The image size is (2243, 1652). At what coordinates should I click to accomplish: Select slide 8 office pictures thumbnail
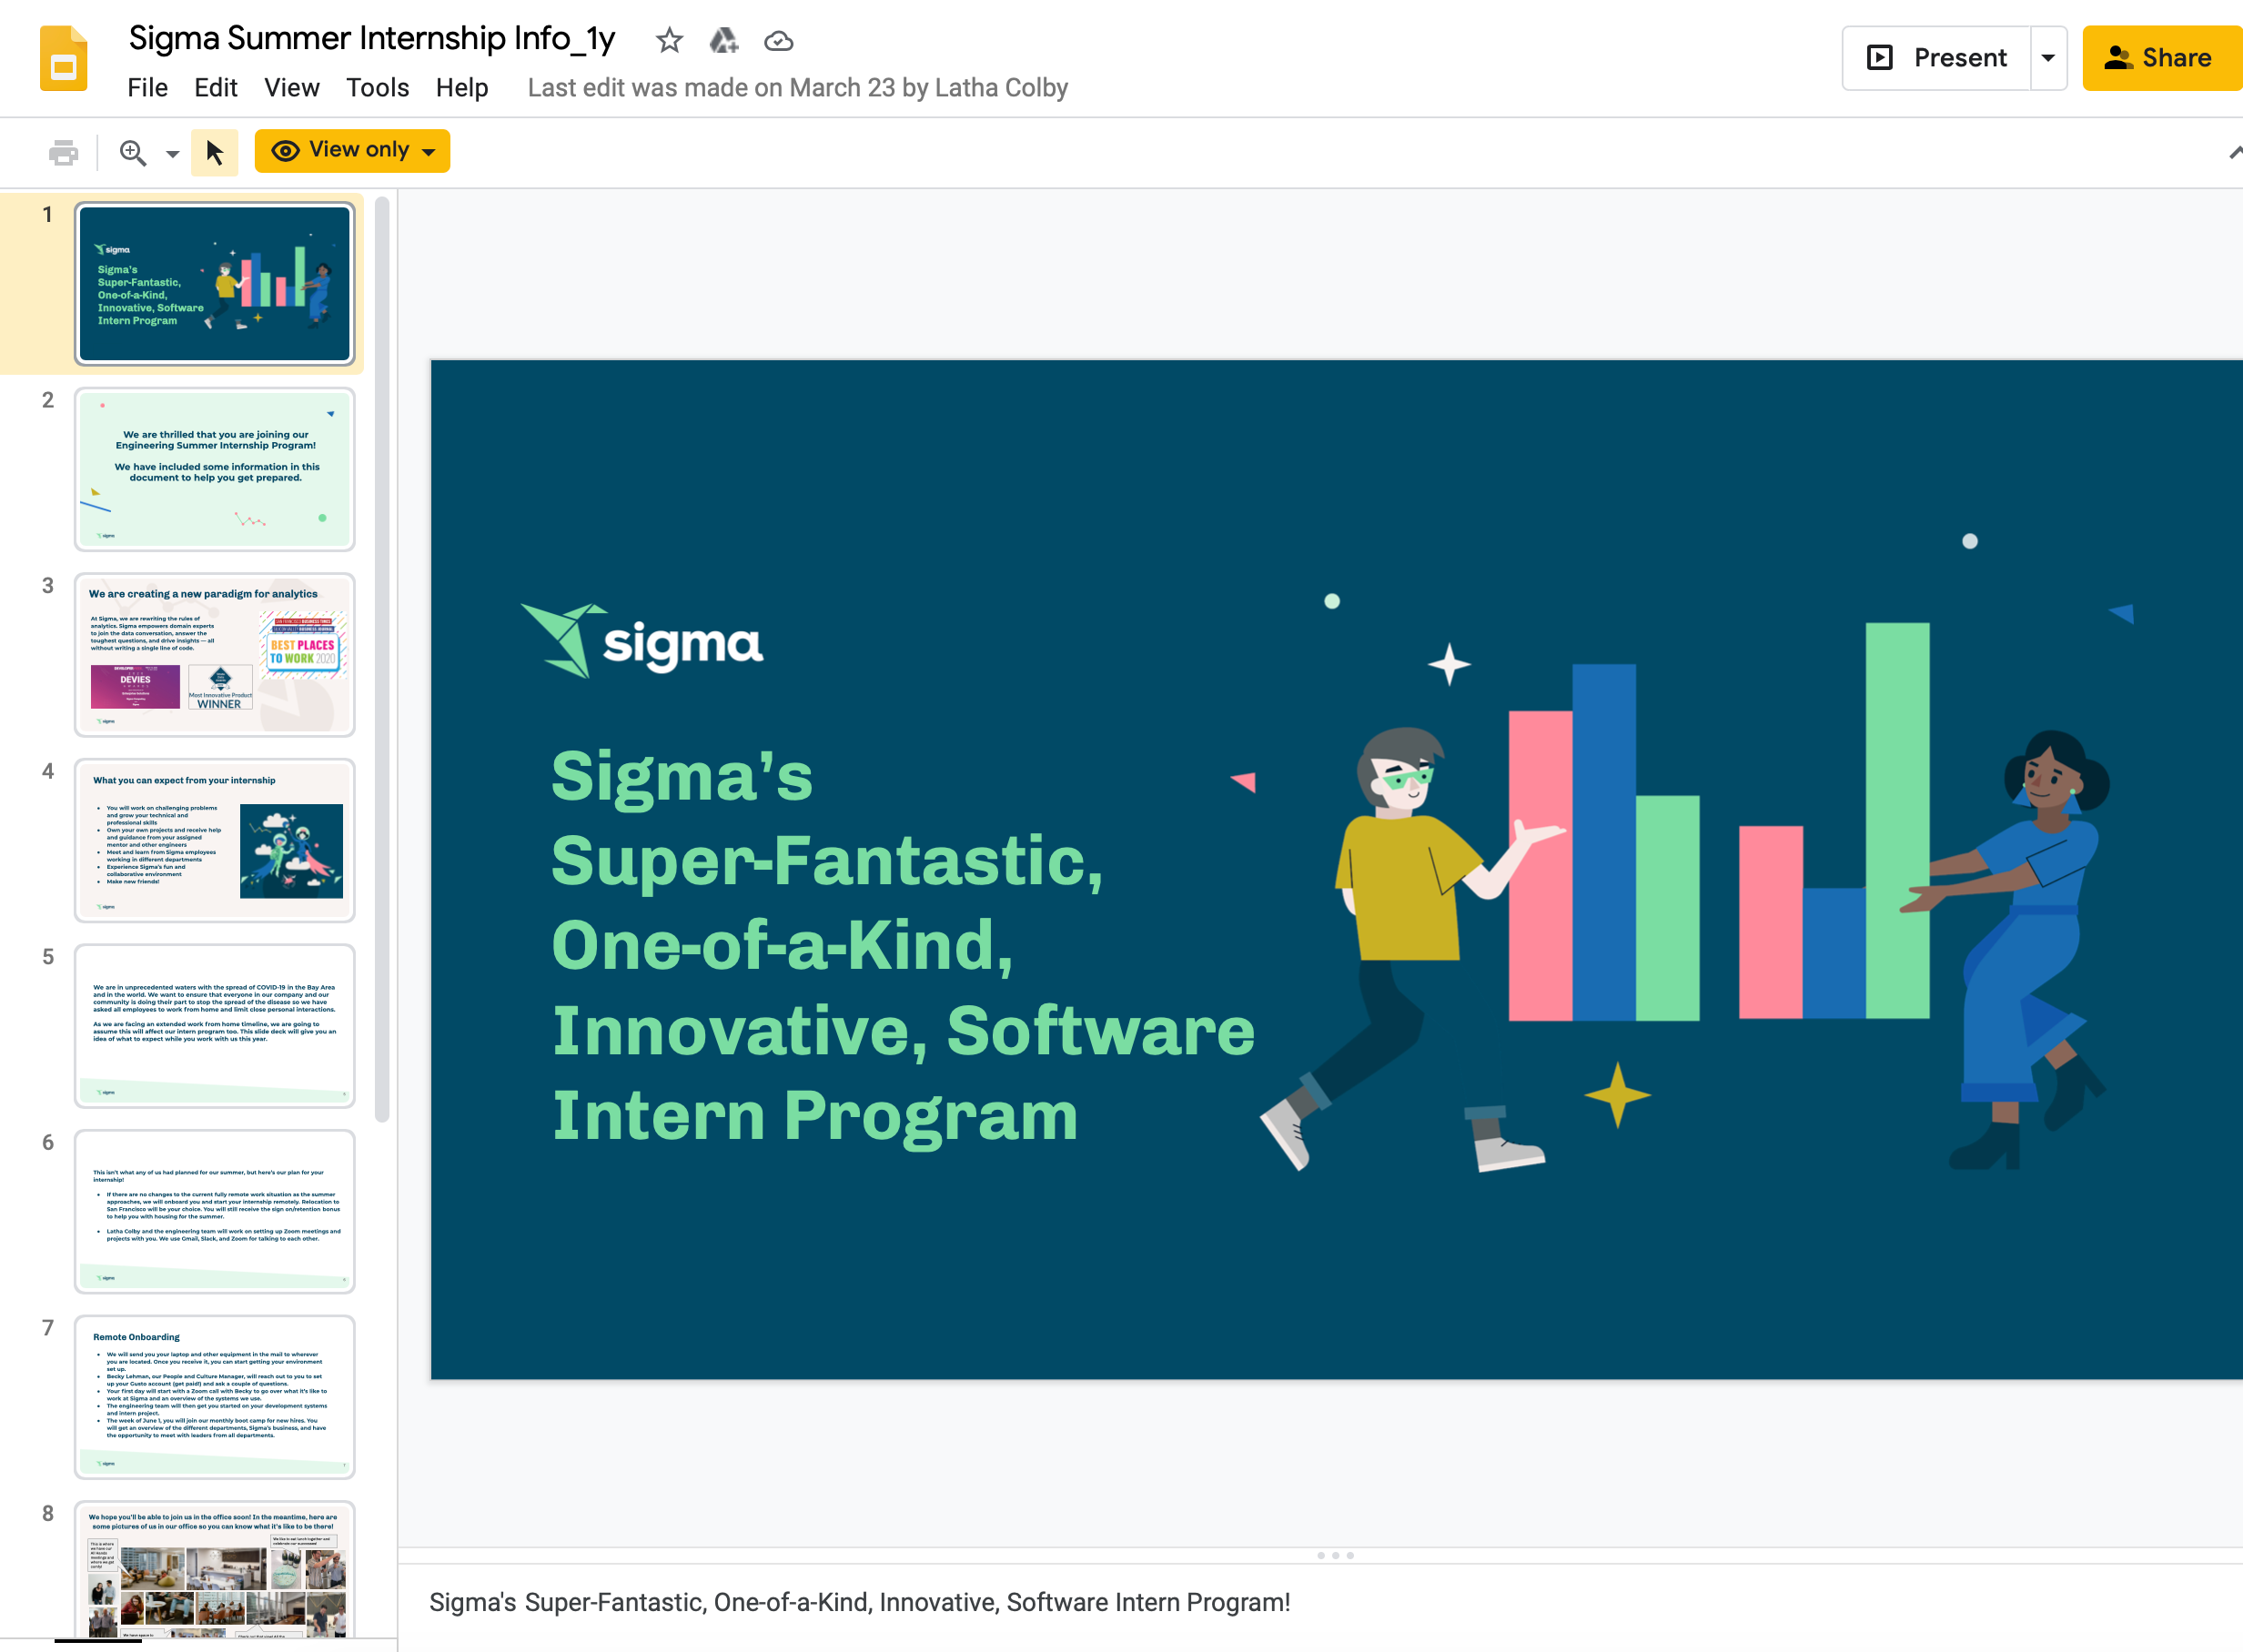[x=215, y=1570]
